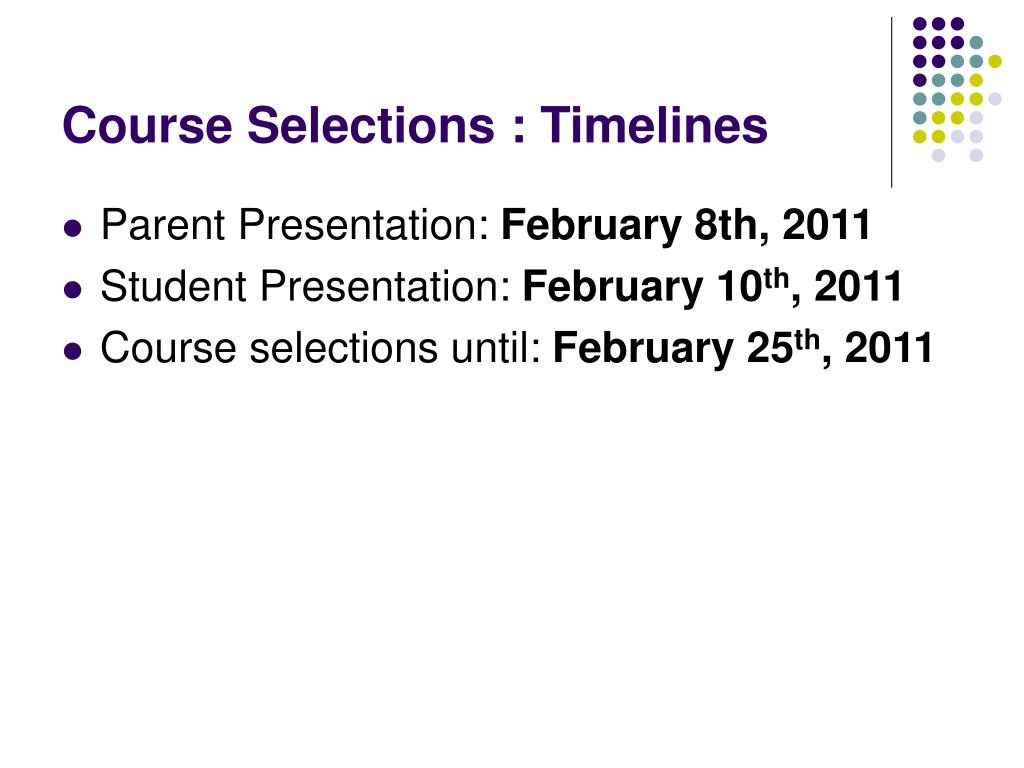Select the Student Presentation bullet text
Screen dimensions: 1024x768
501,286
